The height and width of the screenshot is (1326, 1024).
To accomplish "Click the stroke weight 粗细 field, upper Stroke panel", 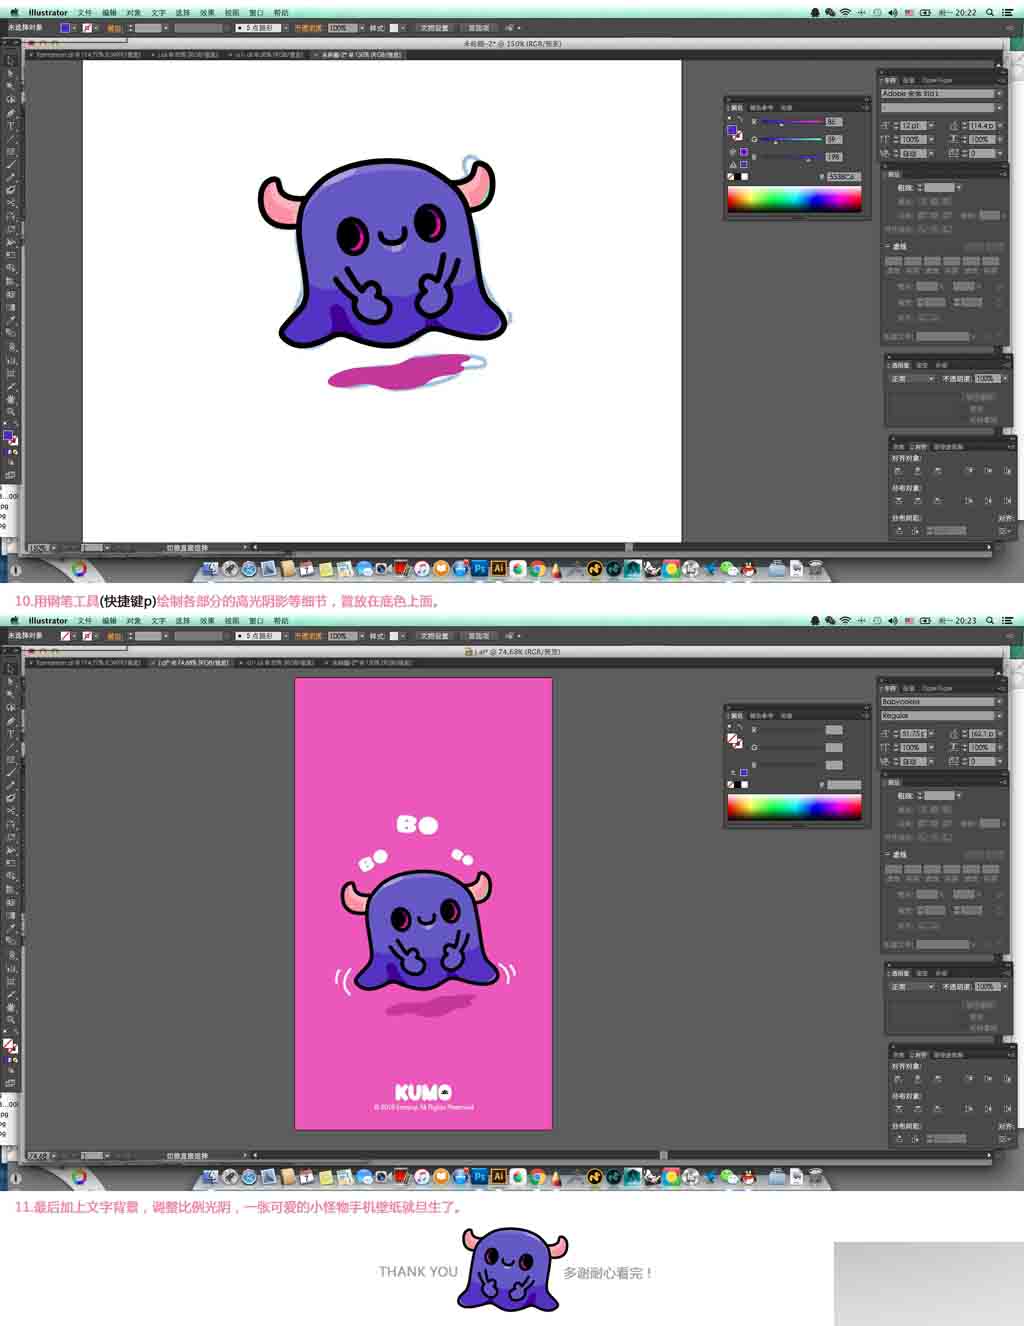I will coord(939,187).
